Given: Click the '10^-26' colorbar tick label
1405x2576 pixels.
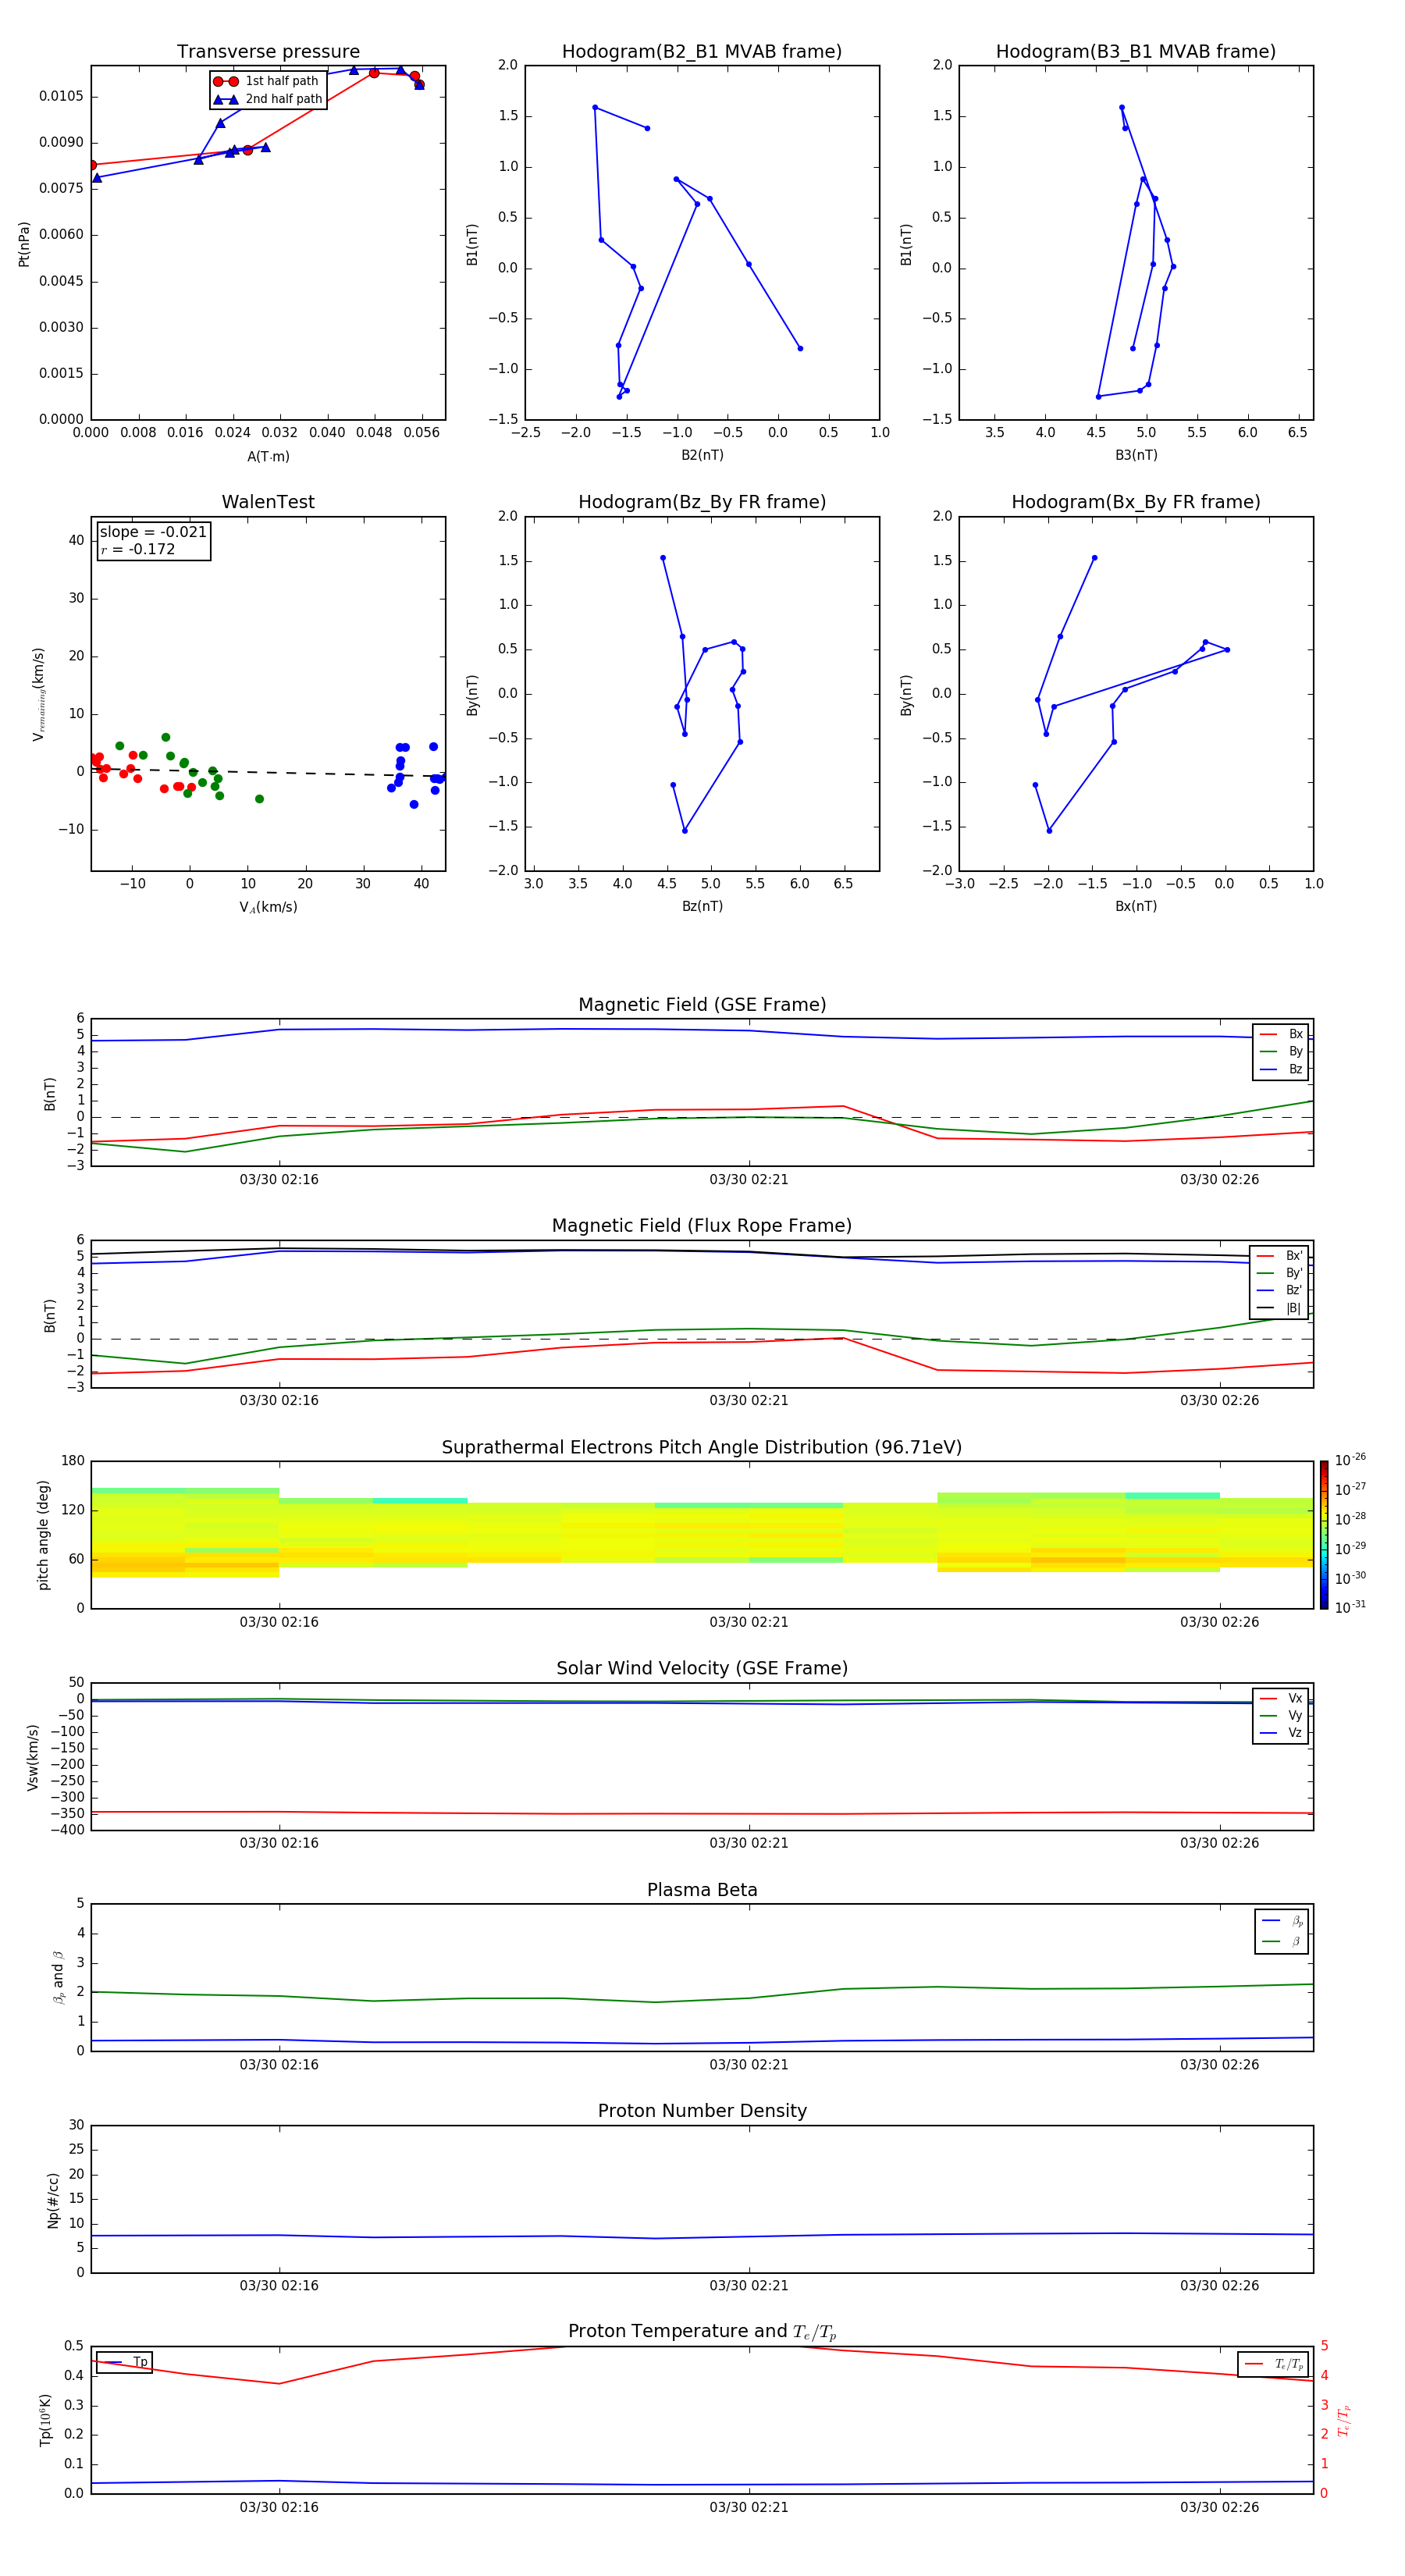Looking at the screenshot, I should [1350, 1460].
